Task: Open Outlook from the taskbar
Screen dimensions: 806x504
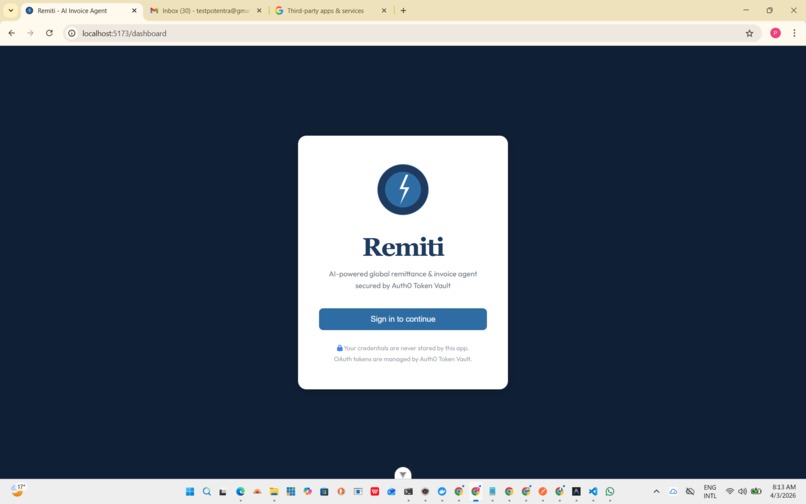Action: (x=391, y=492)
